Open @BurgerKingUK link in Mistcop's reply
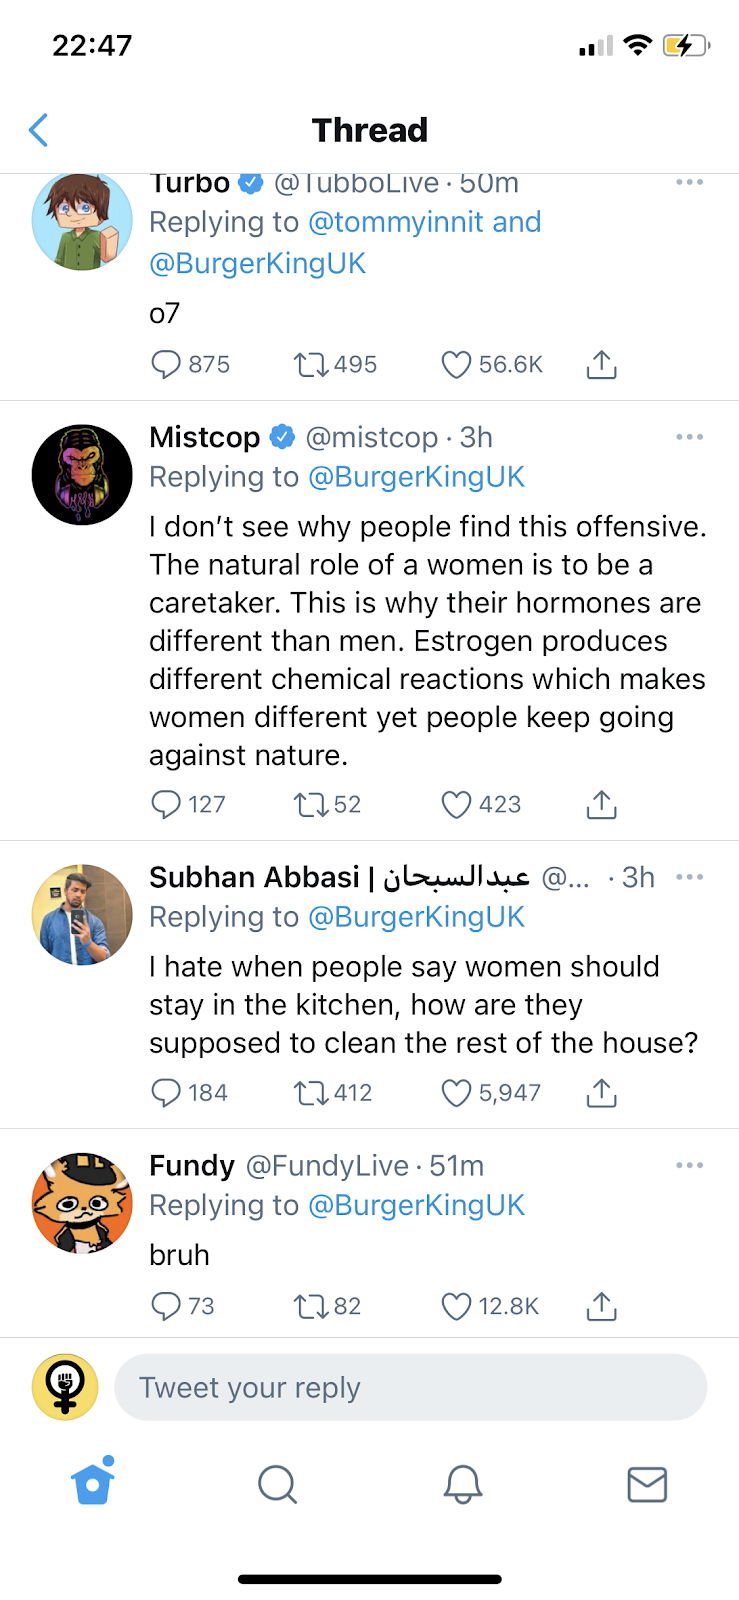This screenshot has height=1600, width=739. (417, 477)
